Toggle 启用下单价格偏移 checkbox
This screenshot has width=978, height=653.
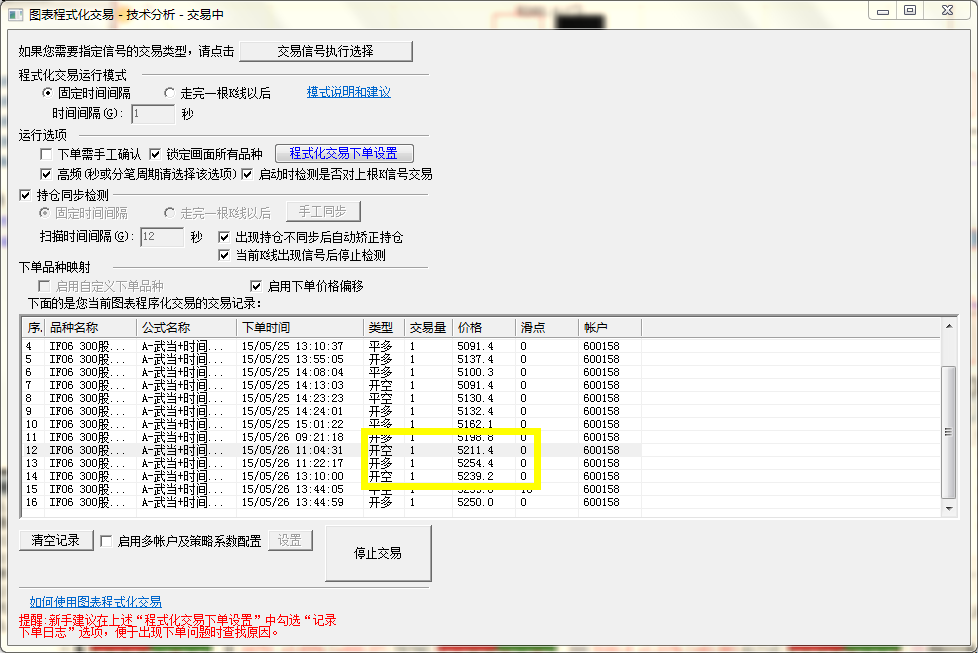pos(256,286)
